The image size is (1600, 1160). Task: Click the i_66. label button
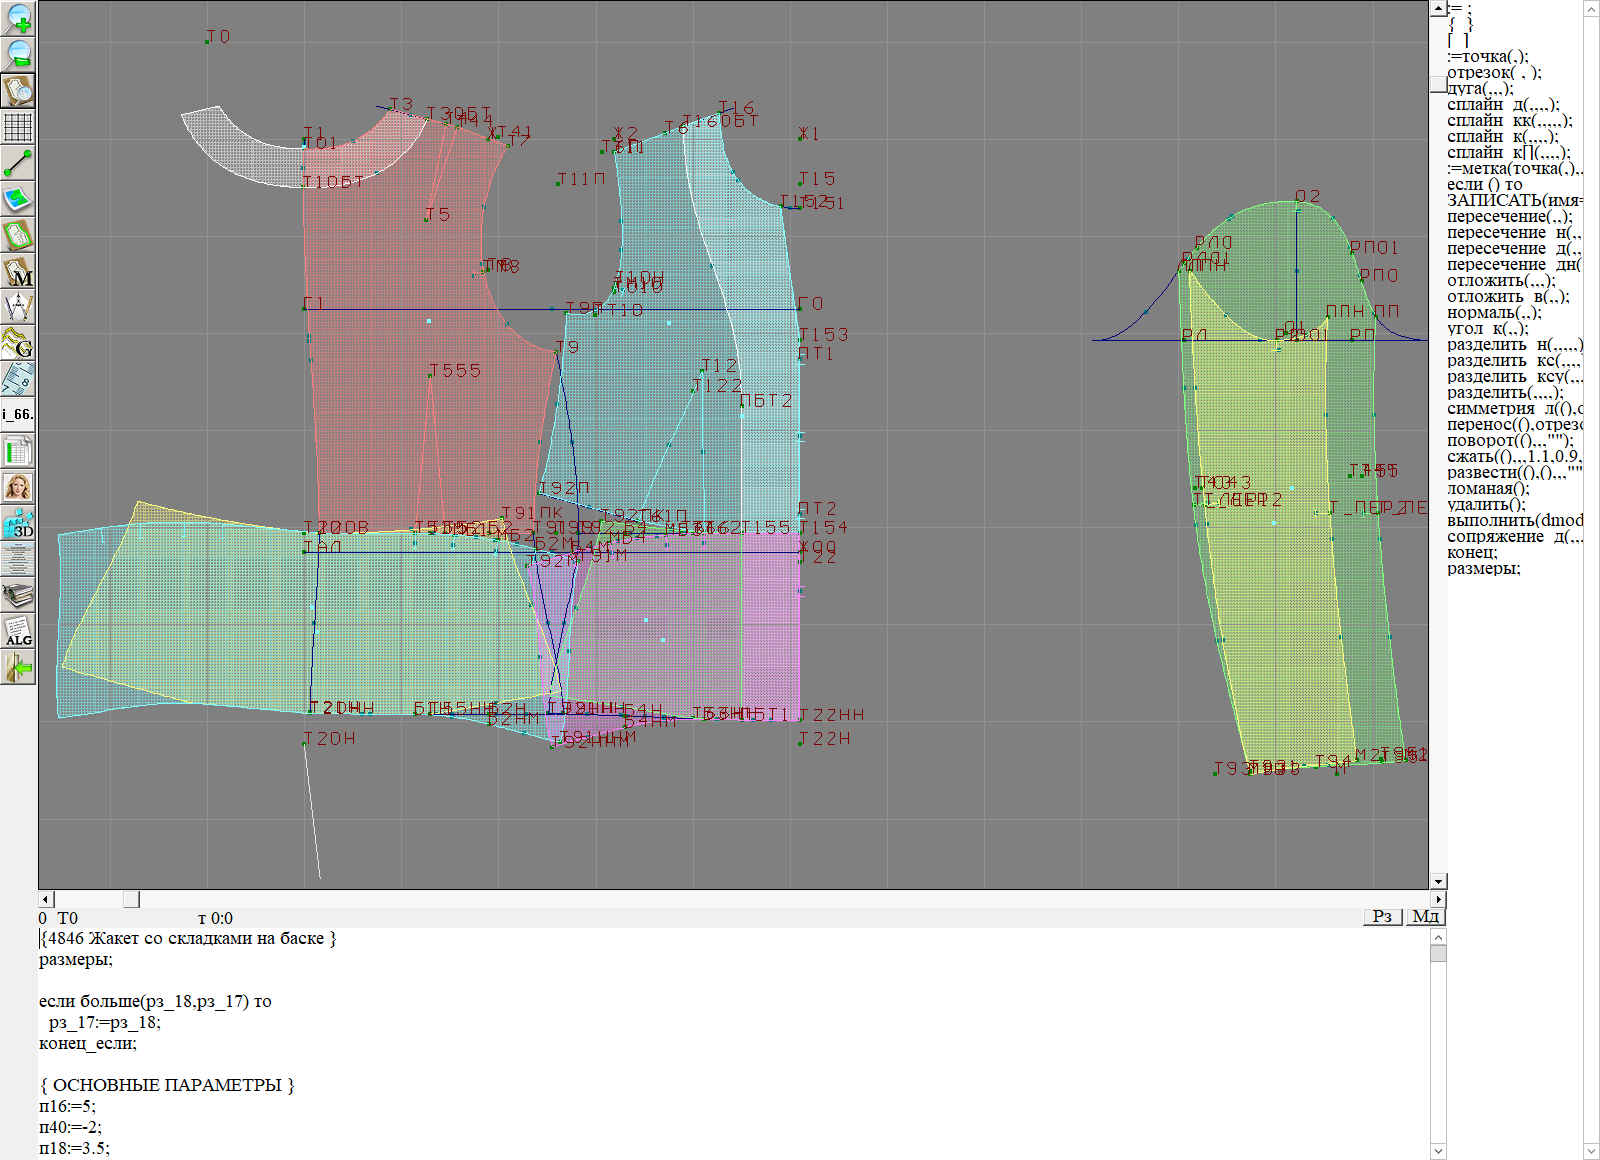pyautogui.click(x=18, y=414)
